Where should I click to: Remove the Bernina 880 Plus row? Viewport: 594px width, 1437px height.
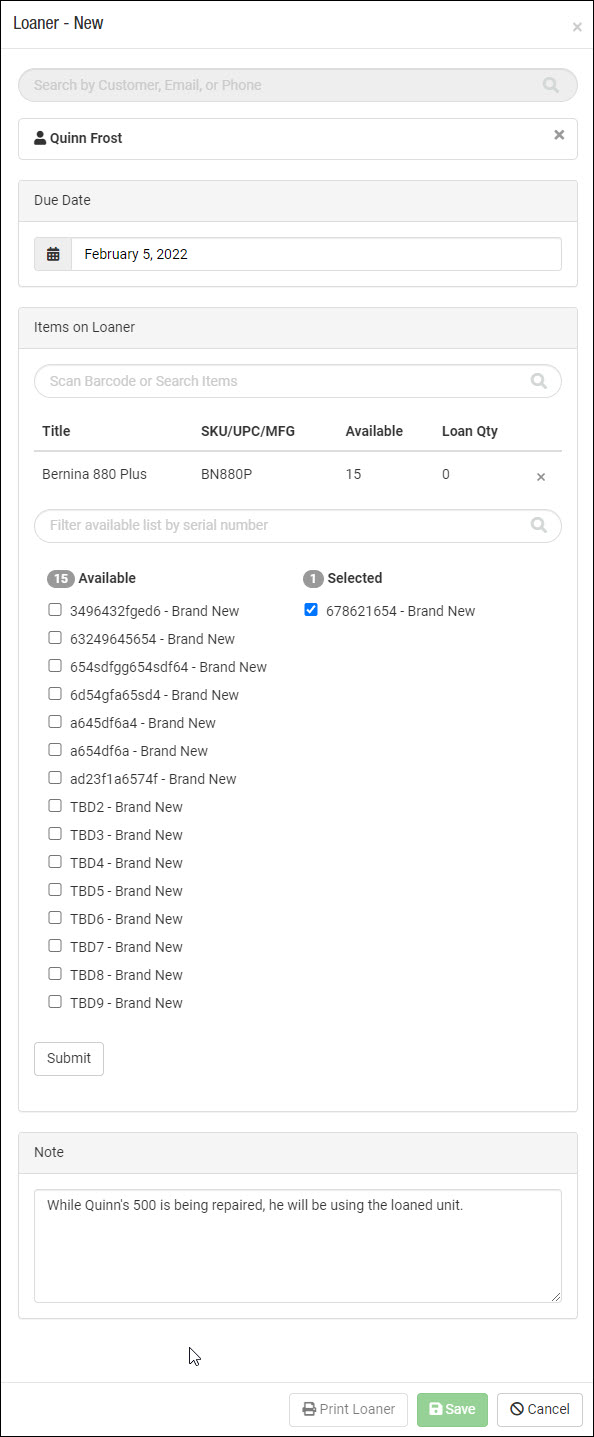coord(541,477)
